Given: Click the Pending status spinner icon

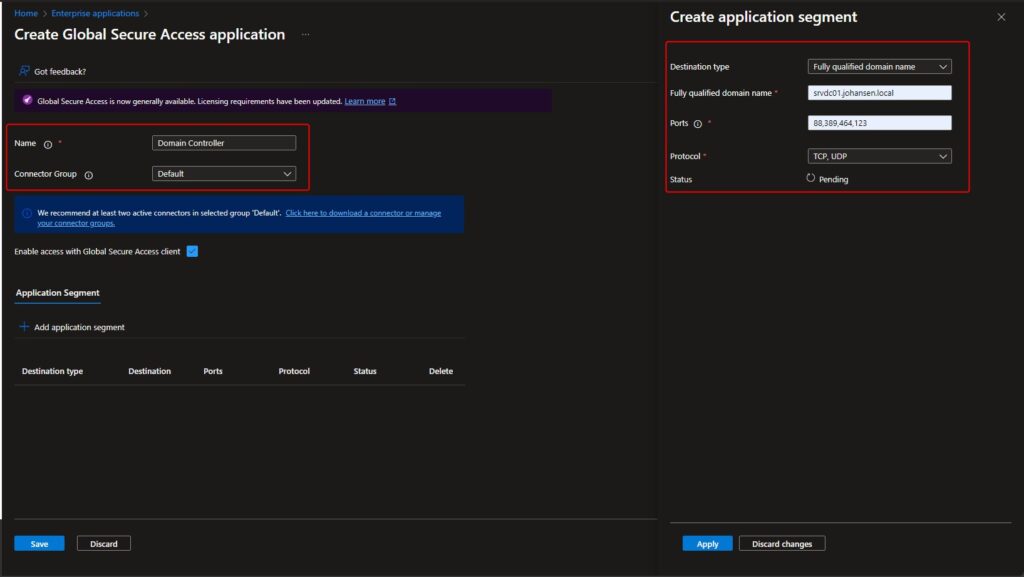Looking at the screenshot, I should pyautogui.click(x=810, y=178).
